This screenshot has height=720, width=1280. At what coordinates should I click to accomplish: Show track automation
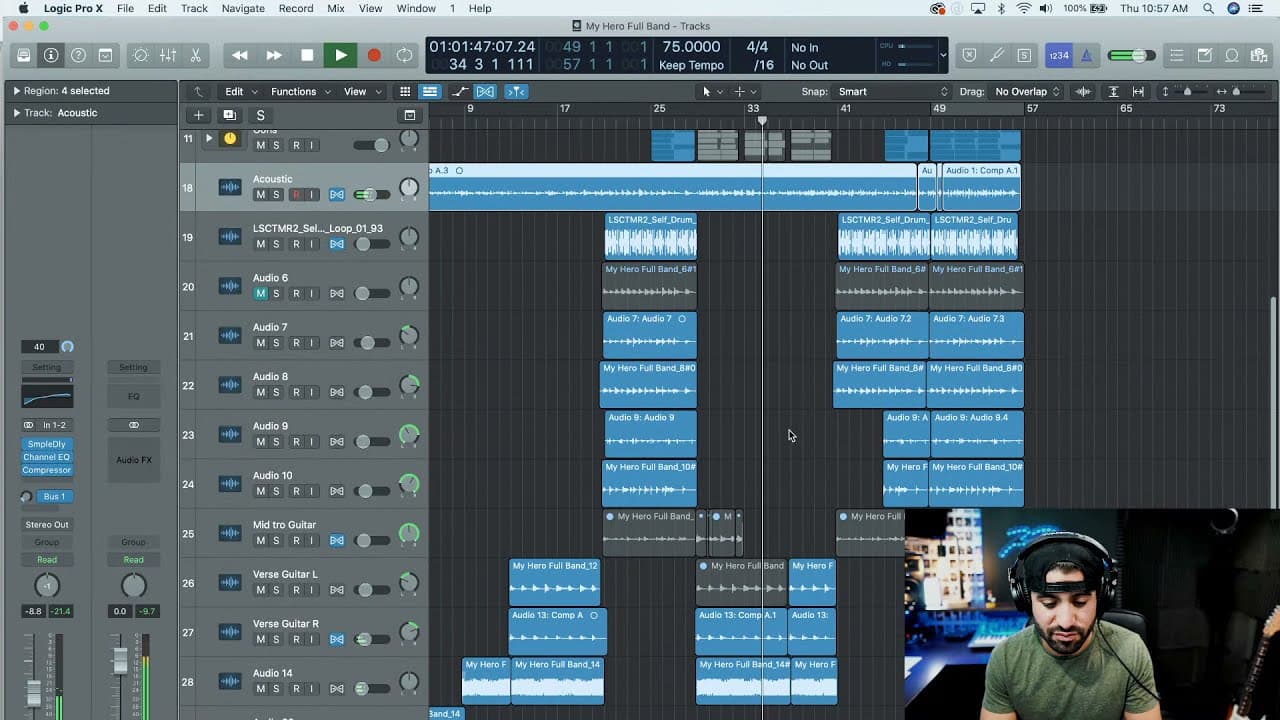coord(459,91)
